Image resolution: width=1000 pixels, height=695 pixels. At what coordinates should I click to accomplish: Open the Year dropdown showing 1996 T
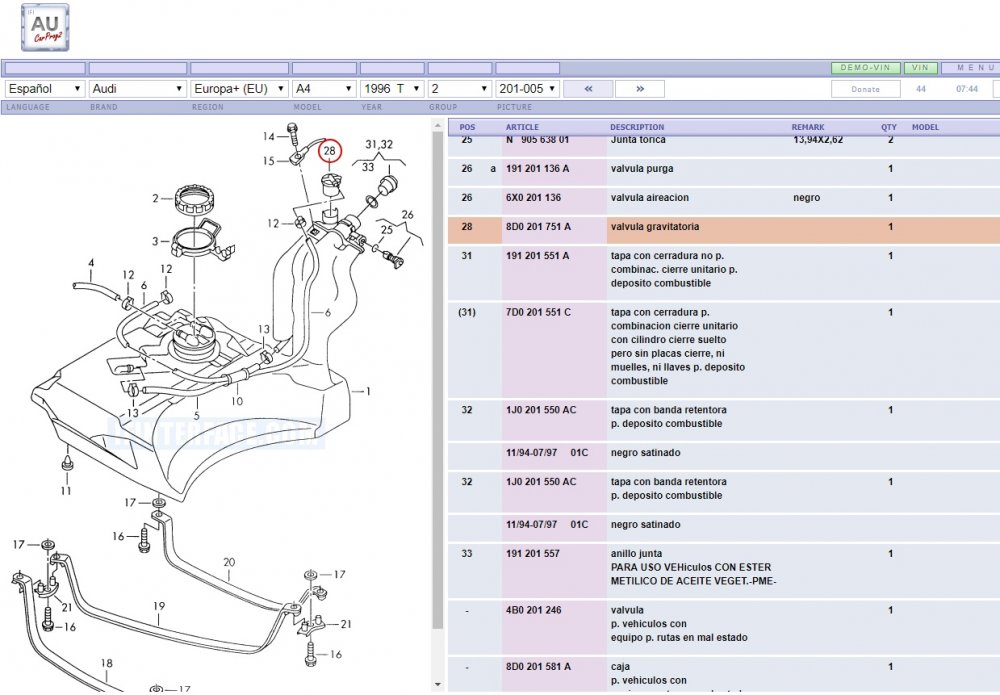(x=392, y=89)
